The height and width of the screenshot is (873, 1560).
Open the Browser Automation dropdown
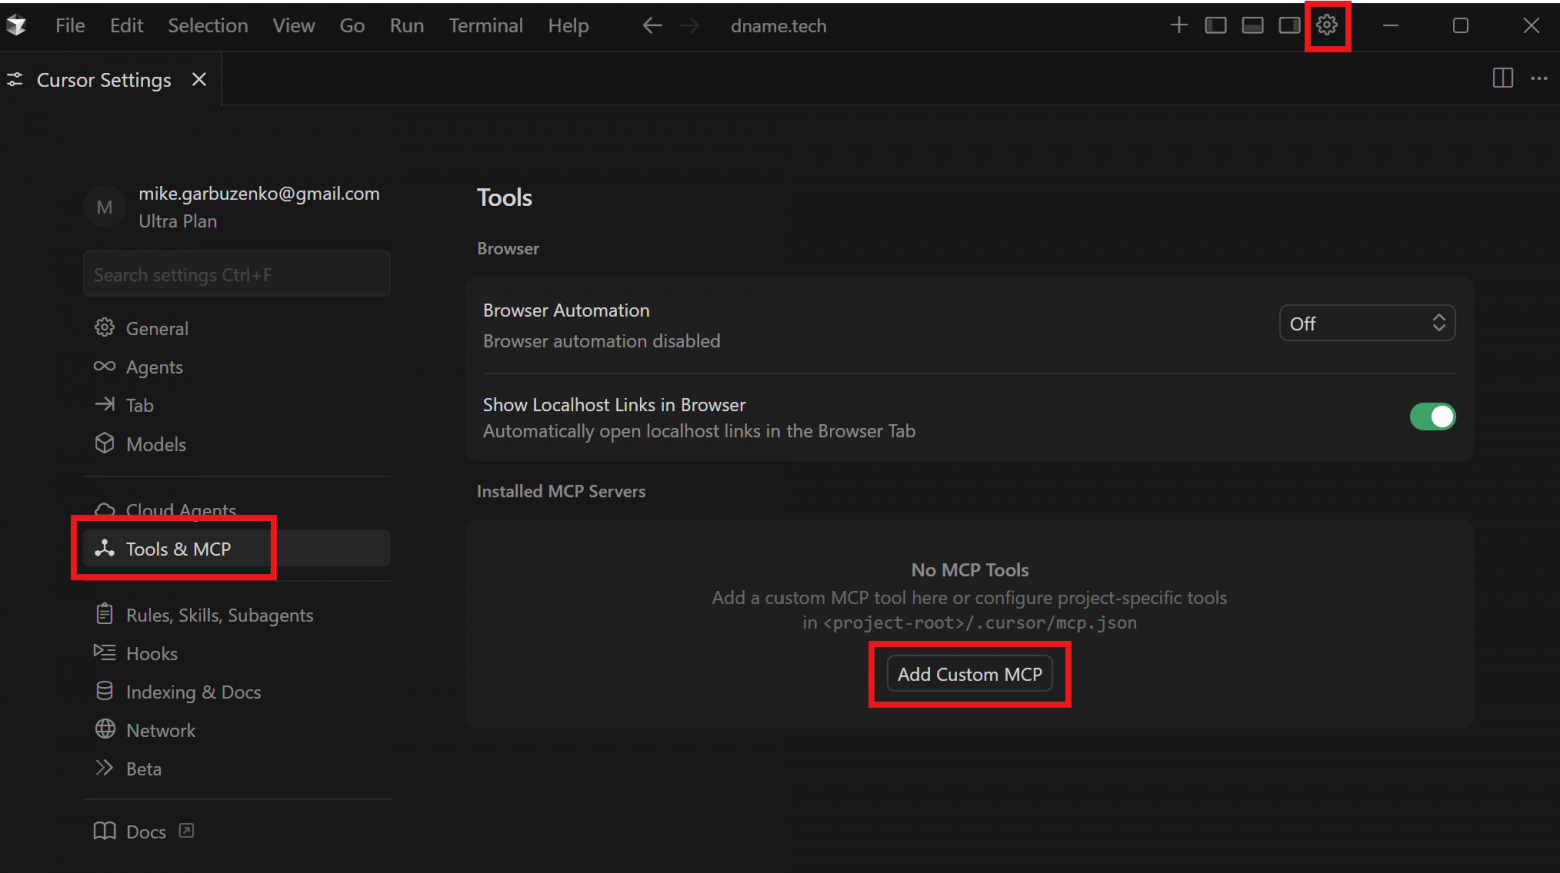click(x=1366, y=324)
